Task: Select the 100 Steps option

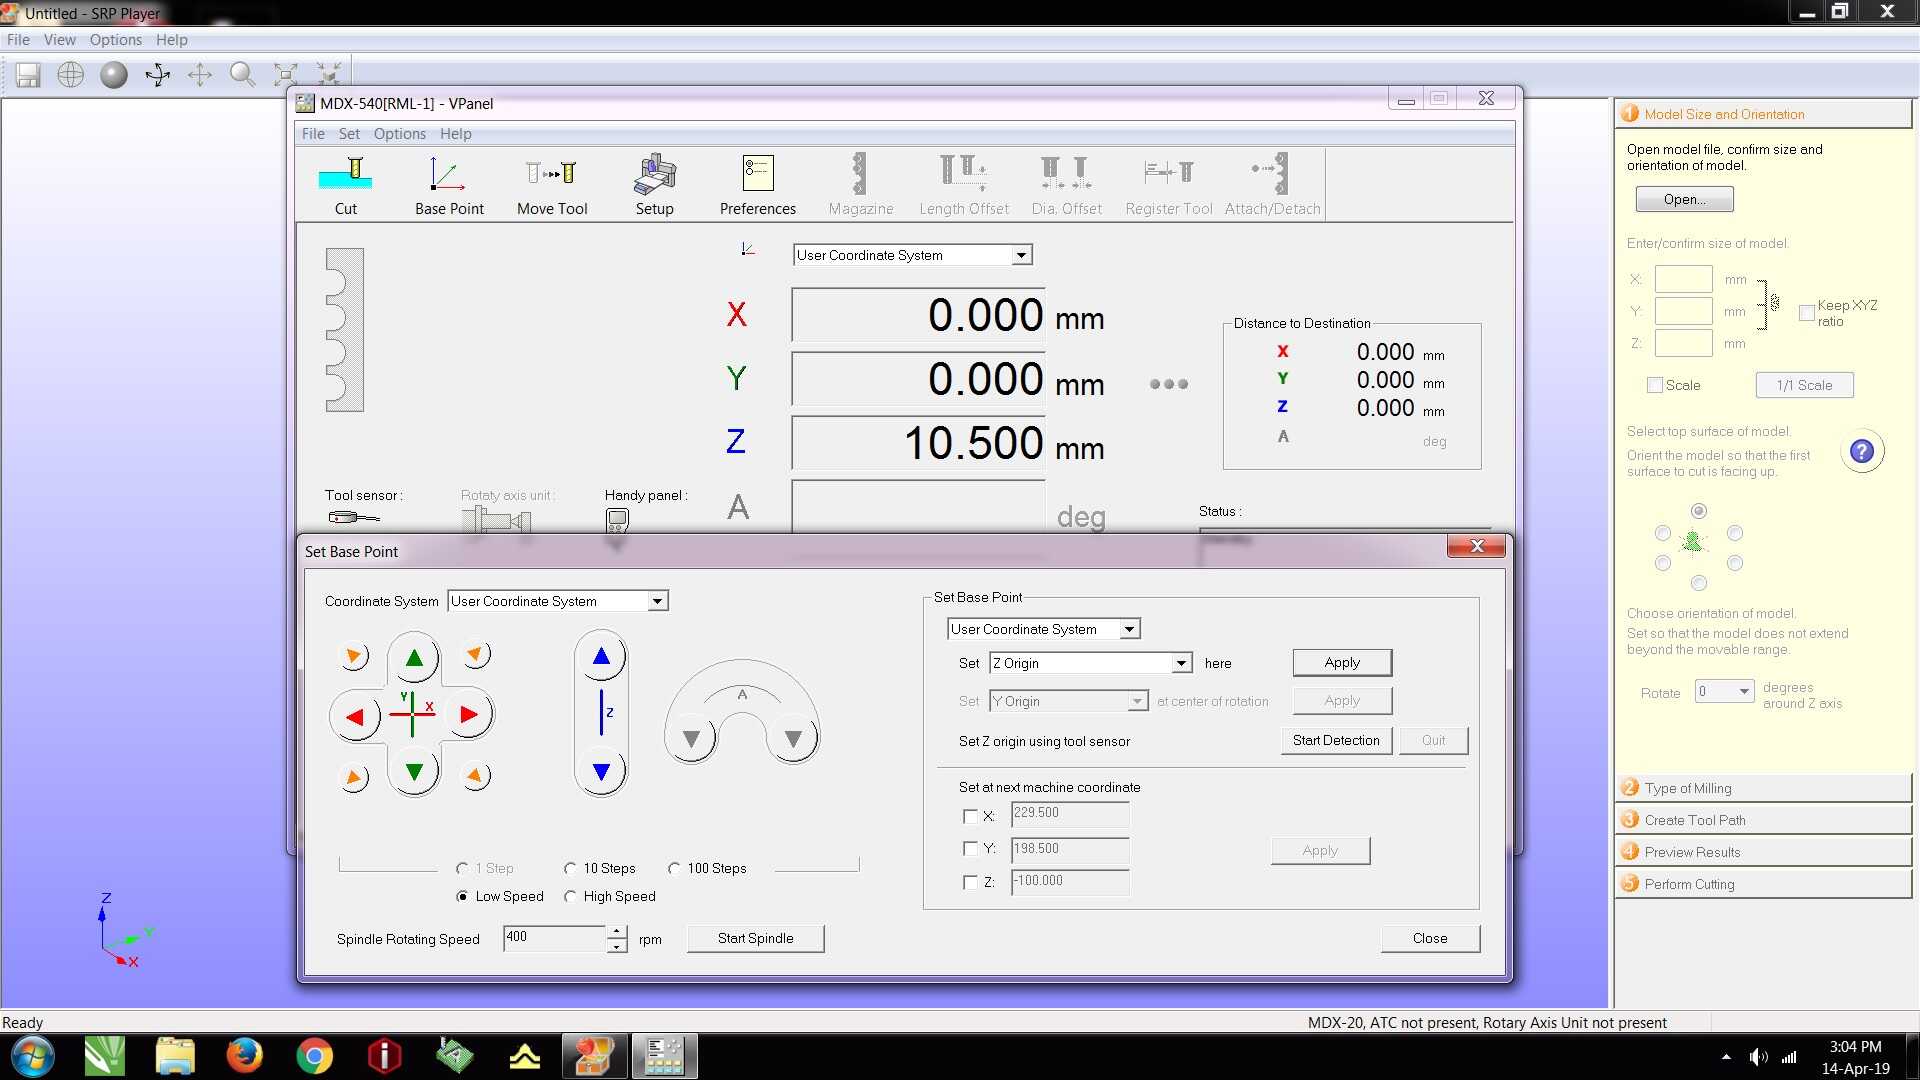Action: coord(675,869)
